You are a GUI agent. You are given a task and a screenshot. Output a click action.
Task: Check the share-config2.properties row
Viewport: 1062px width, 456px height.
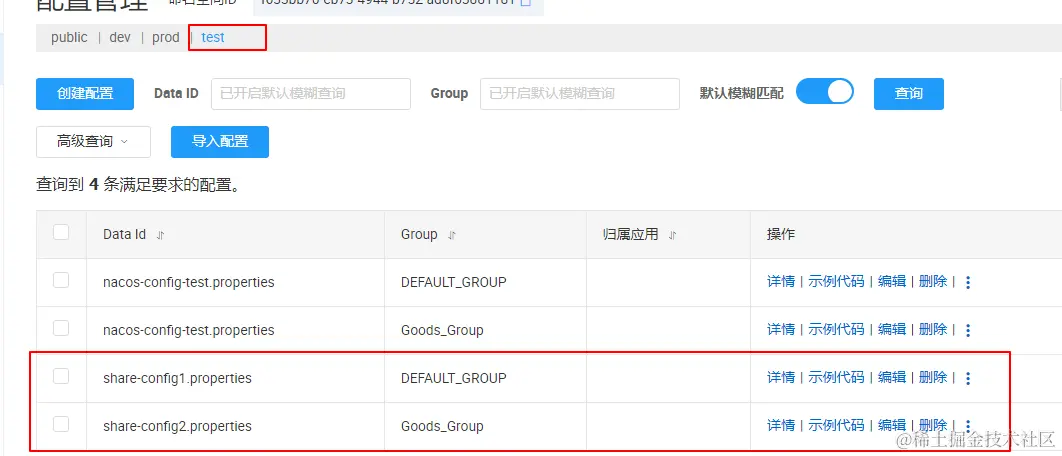point(61,424)
